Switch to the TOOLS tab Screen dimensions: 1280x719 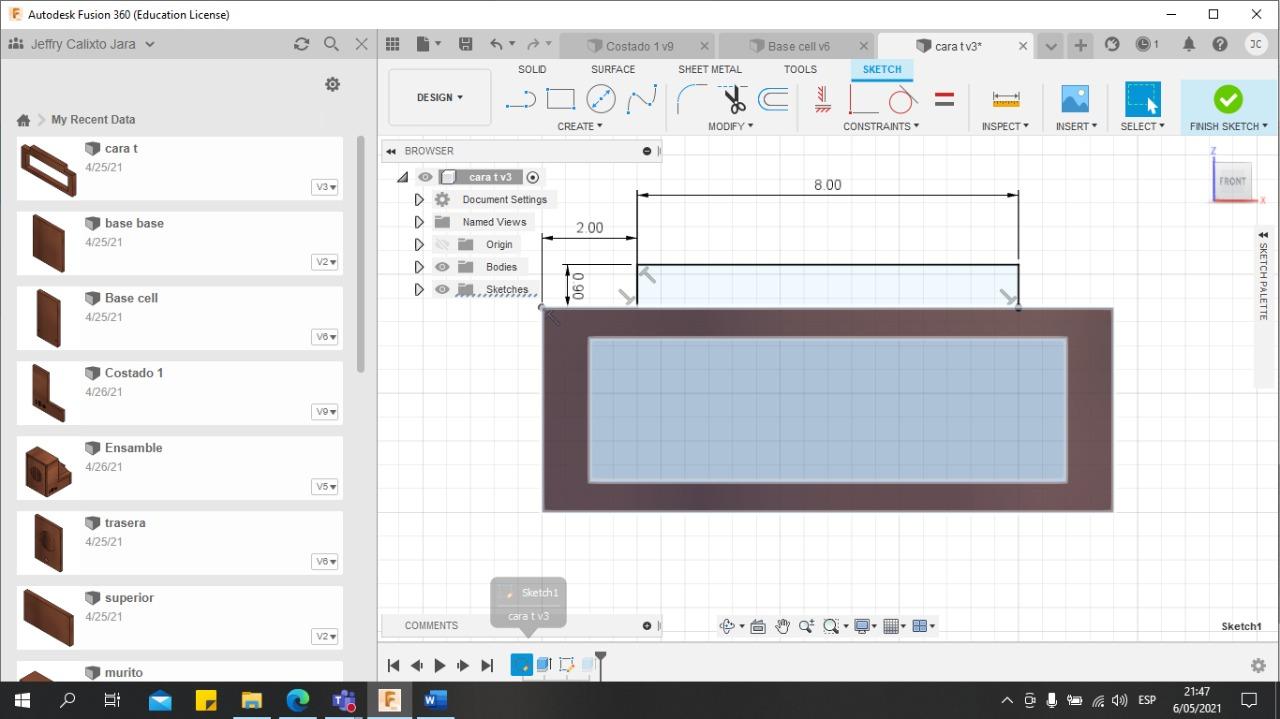point(800,69)
